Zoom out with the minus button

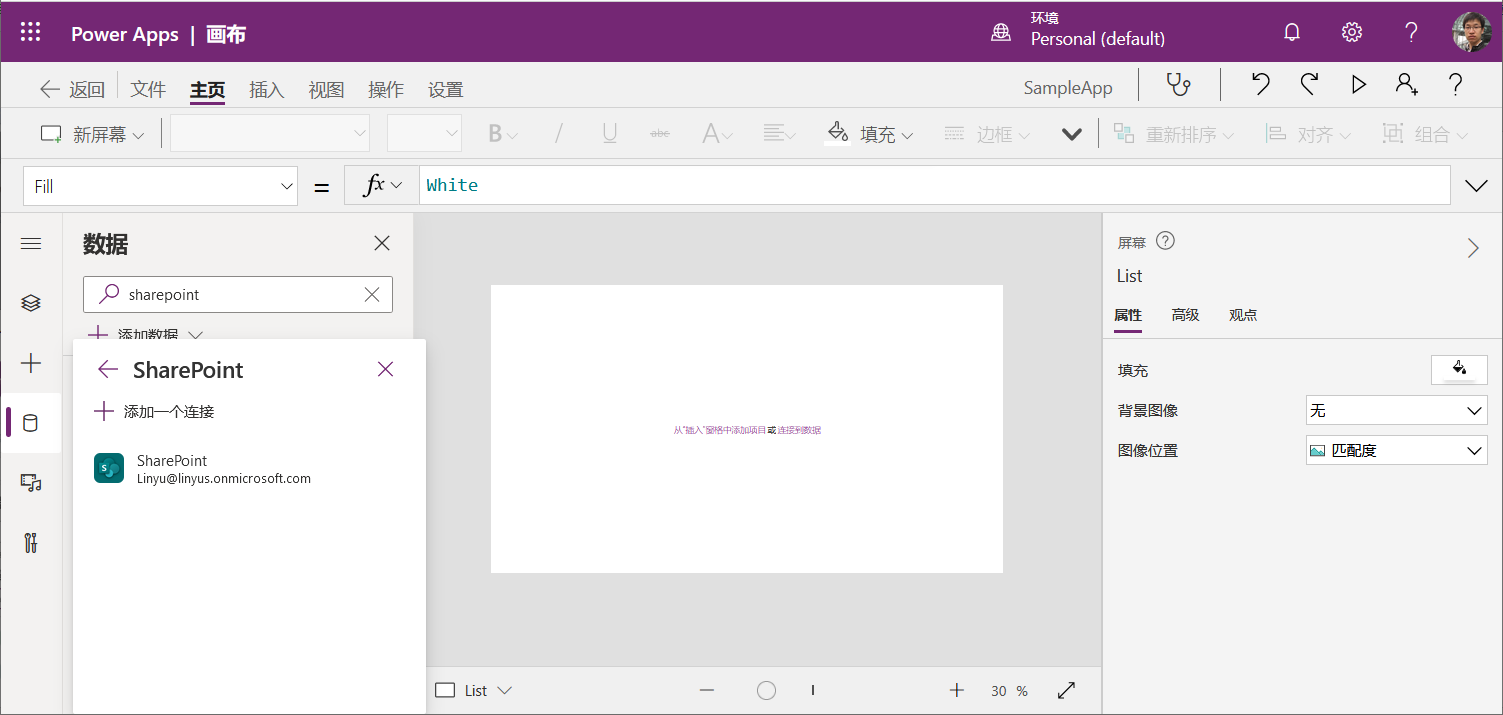[707, 690]
